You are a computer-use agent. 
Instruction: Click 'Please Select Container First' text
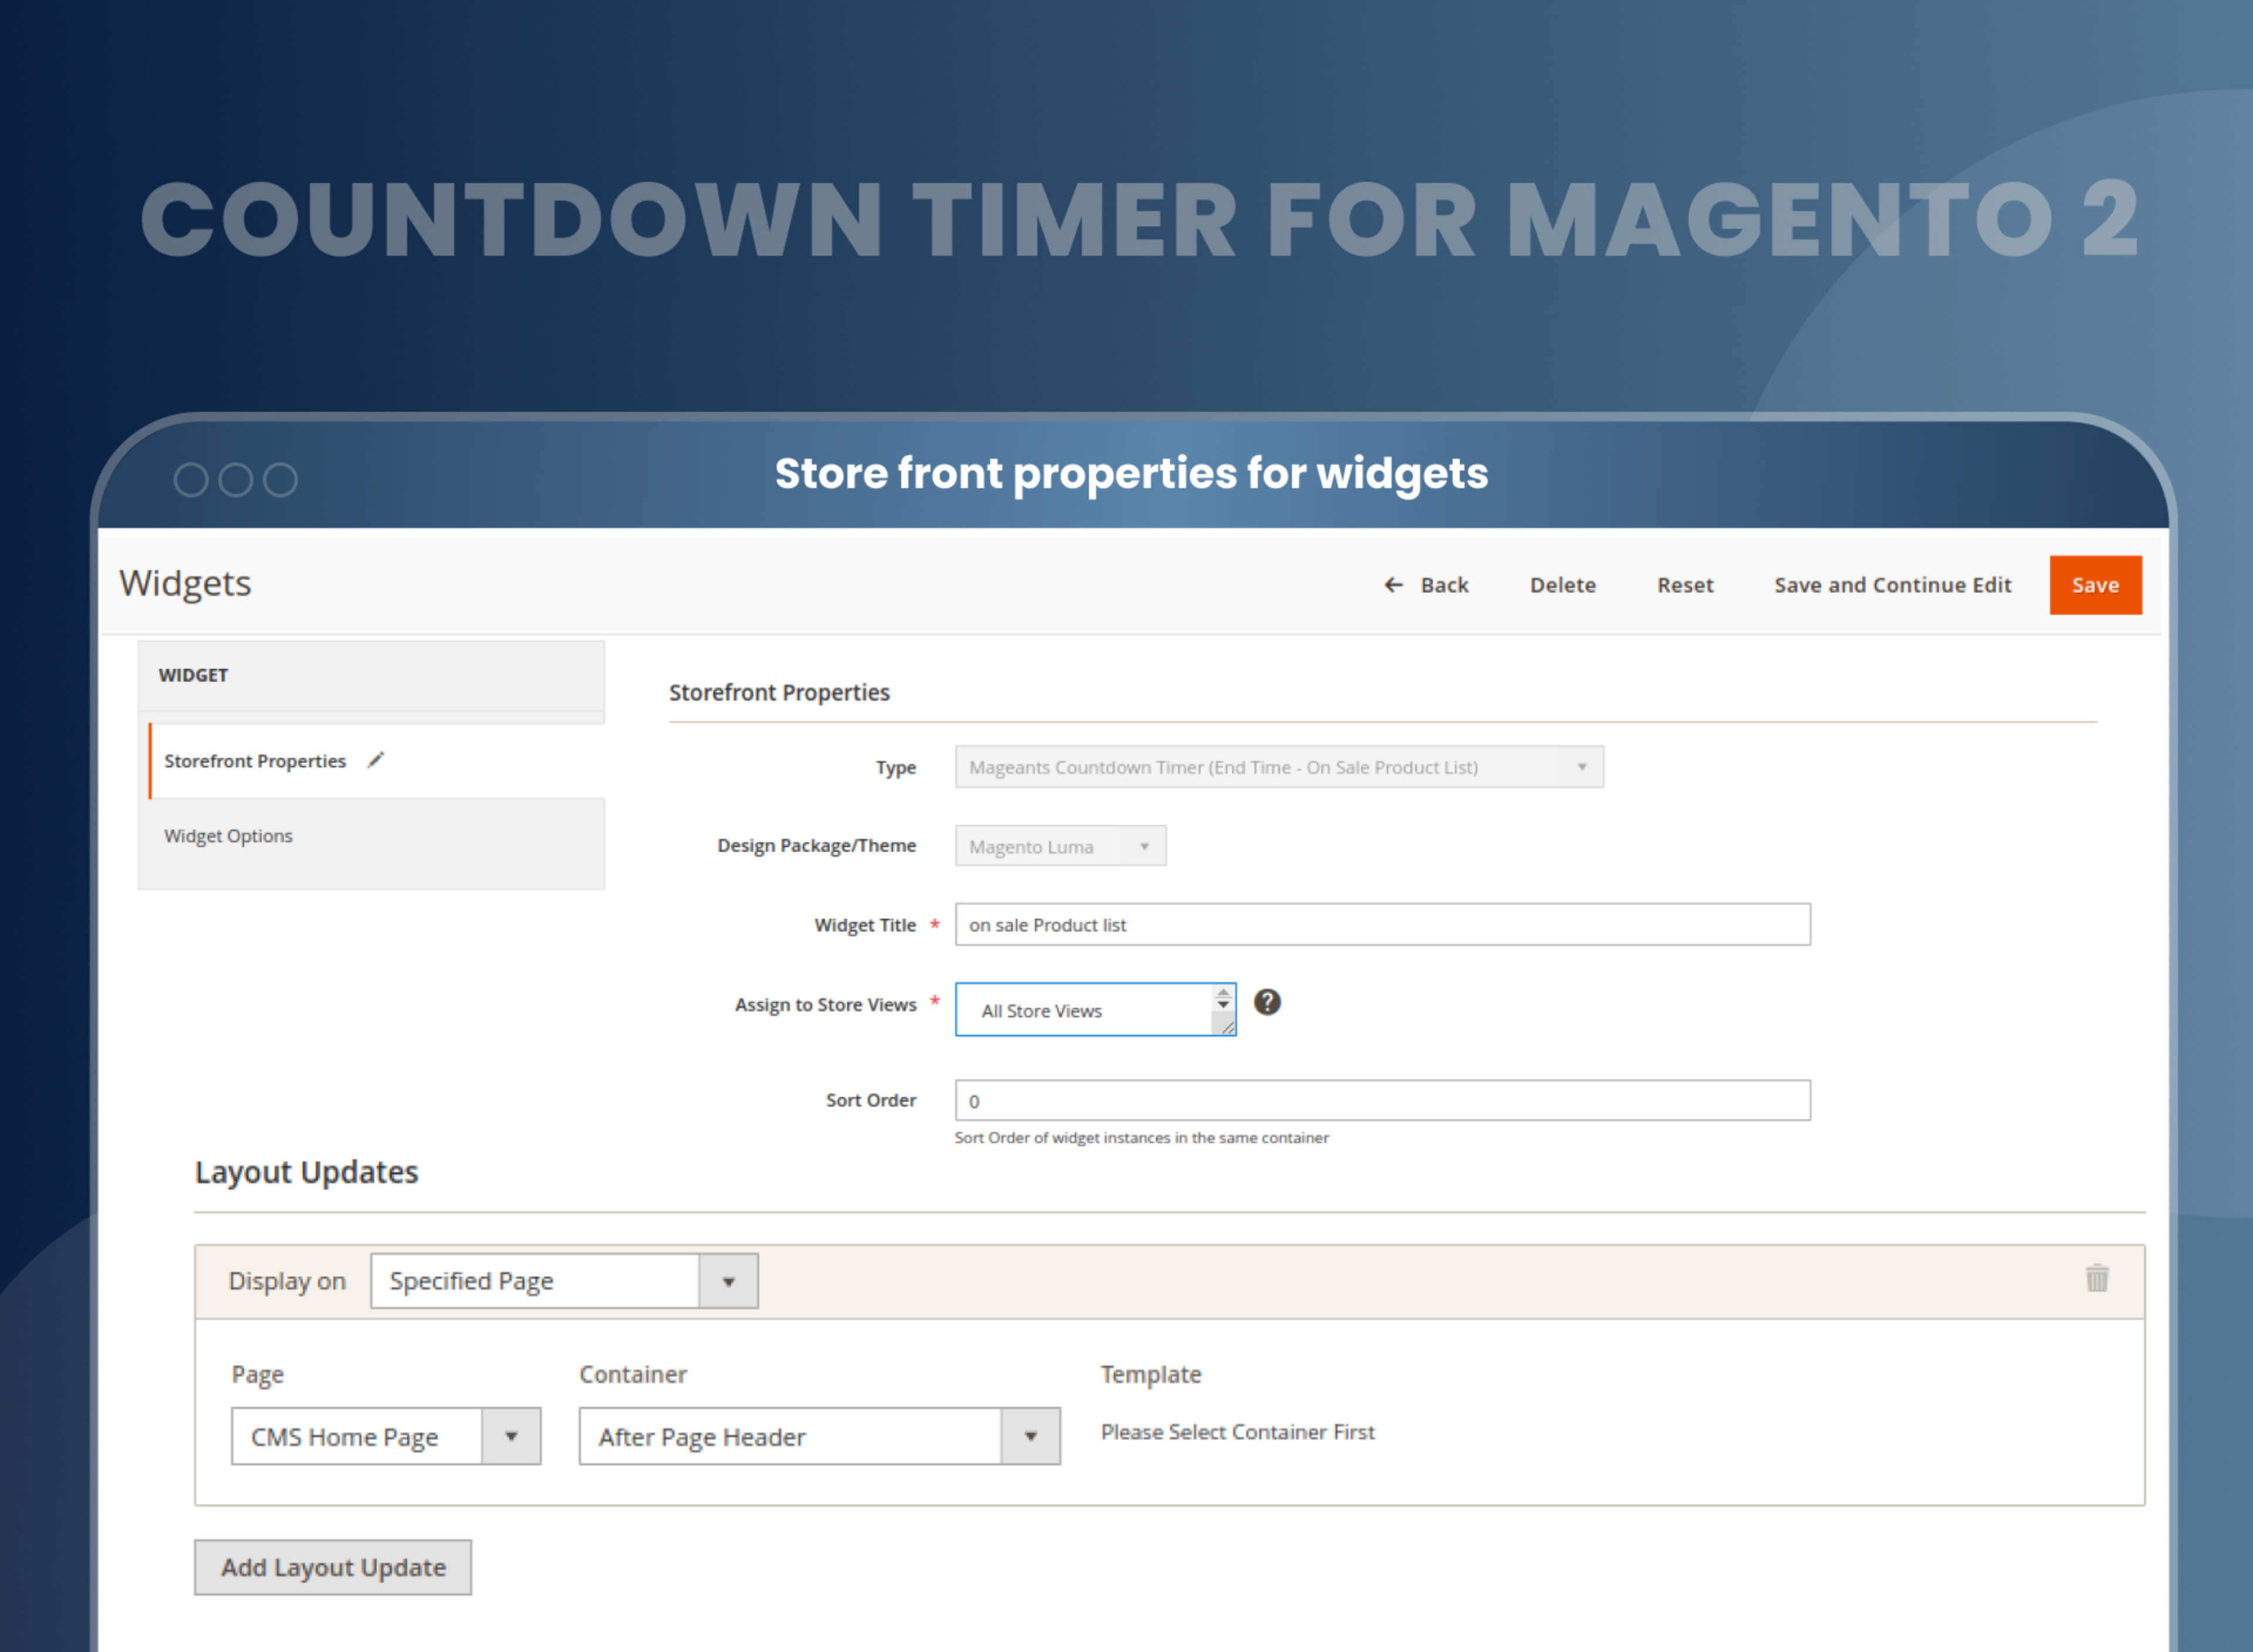click(1237, 1432)
